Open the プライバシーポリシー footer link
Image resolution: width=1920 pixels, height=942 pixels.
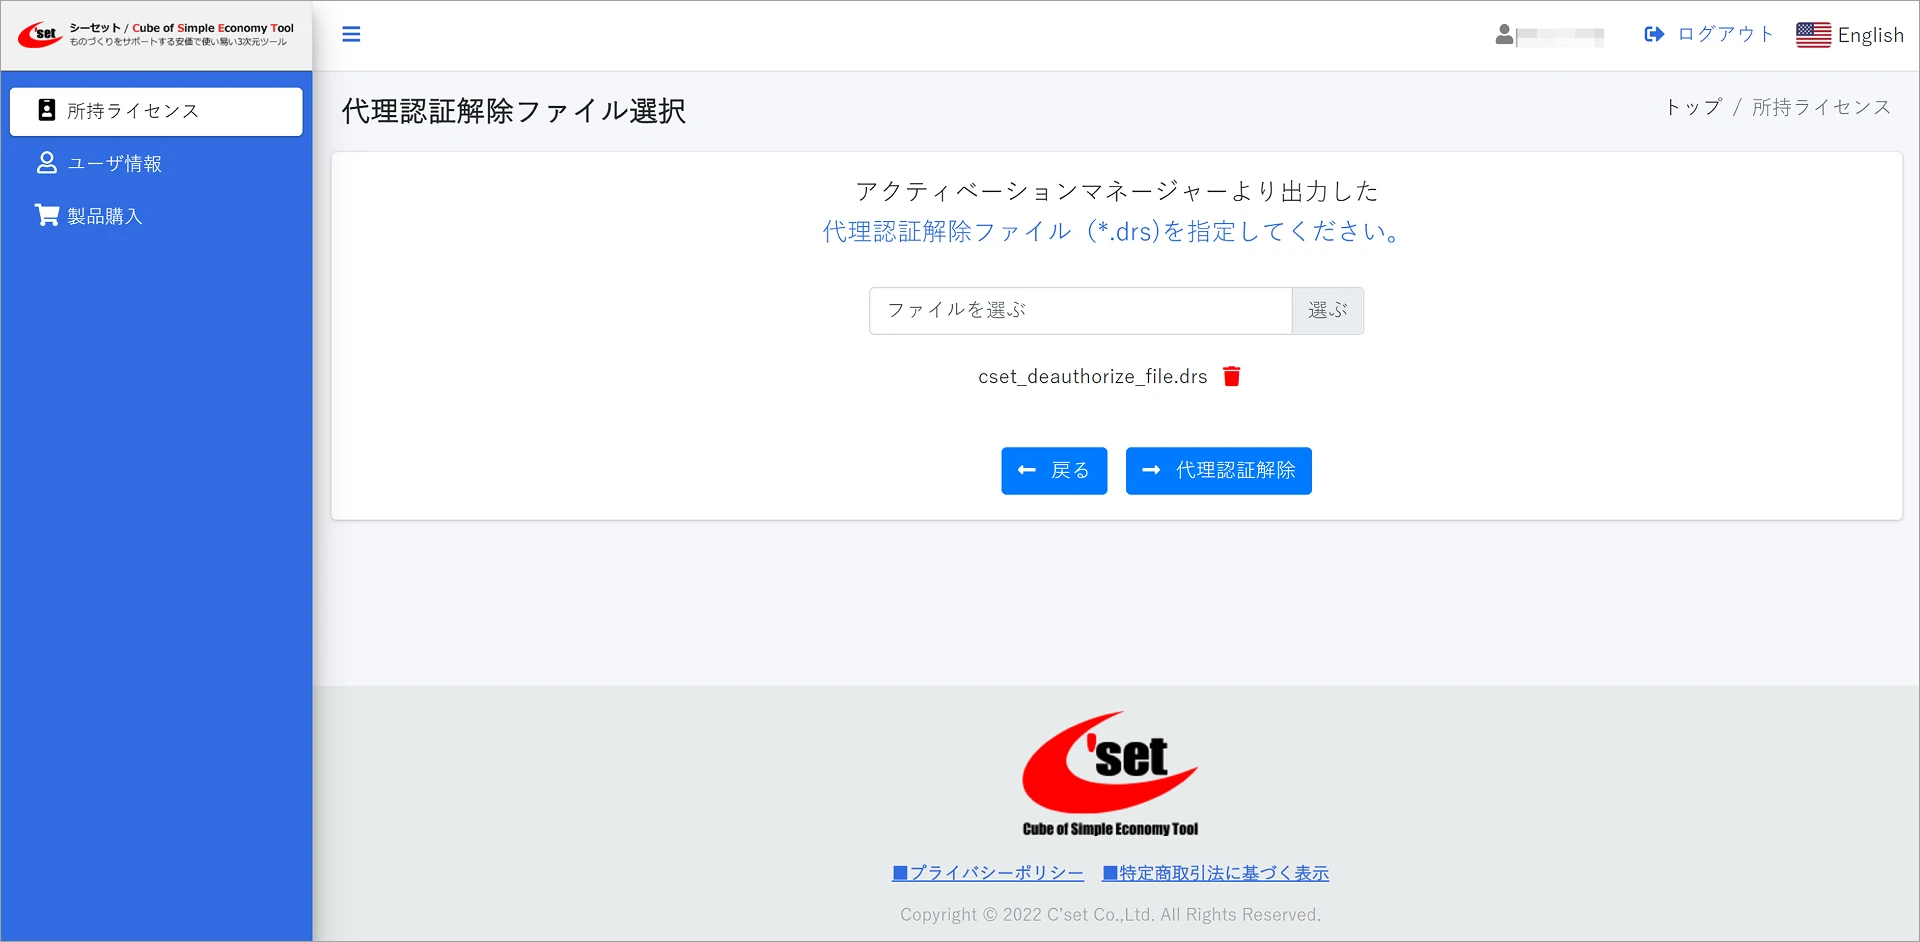pyautogui.click(x=988, y=873)
